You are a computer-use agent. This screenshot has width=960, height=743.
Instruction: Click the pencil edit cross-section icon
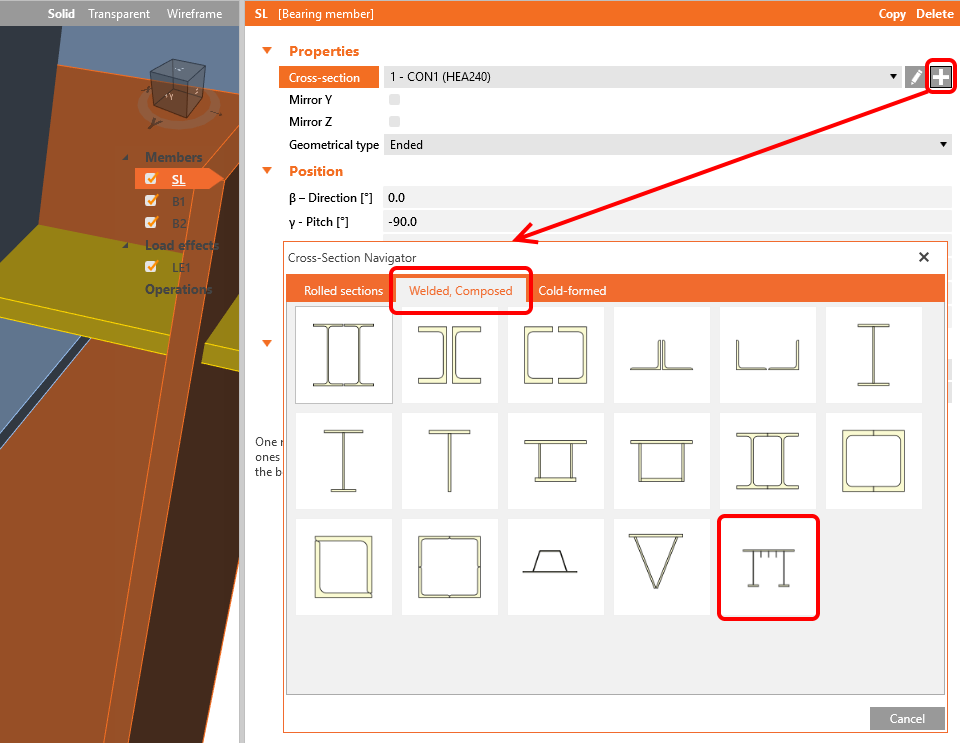pyautogui.click(x=915, y=77)
